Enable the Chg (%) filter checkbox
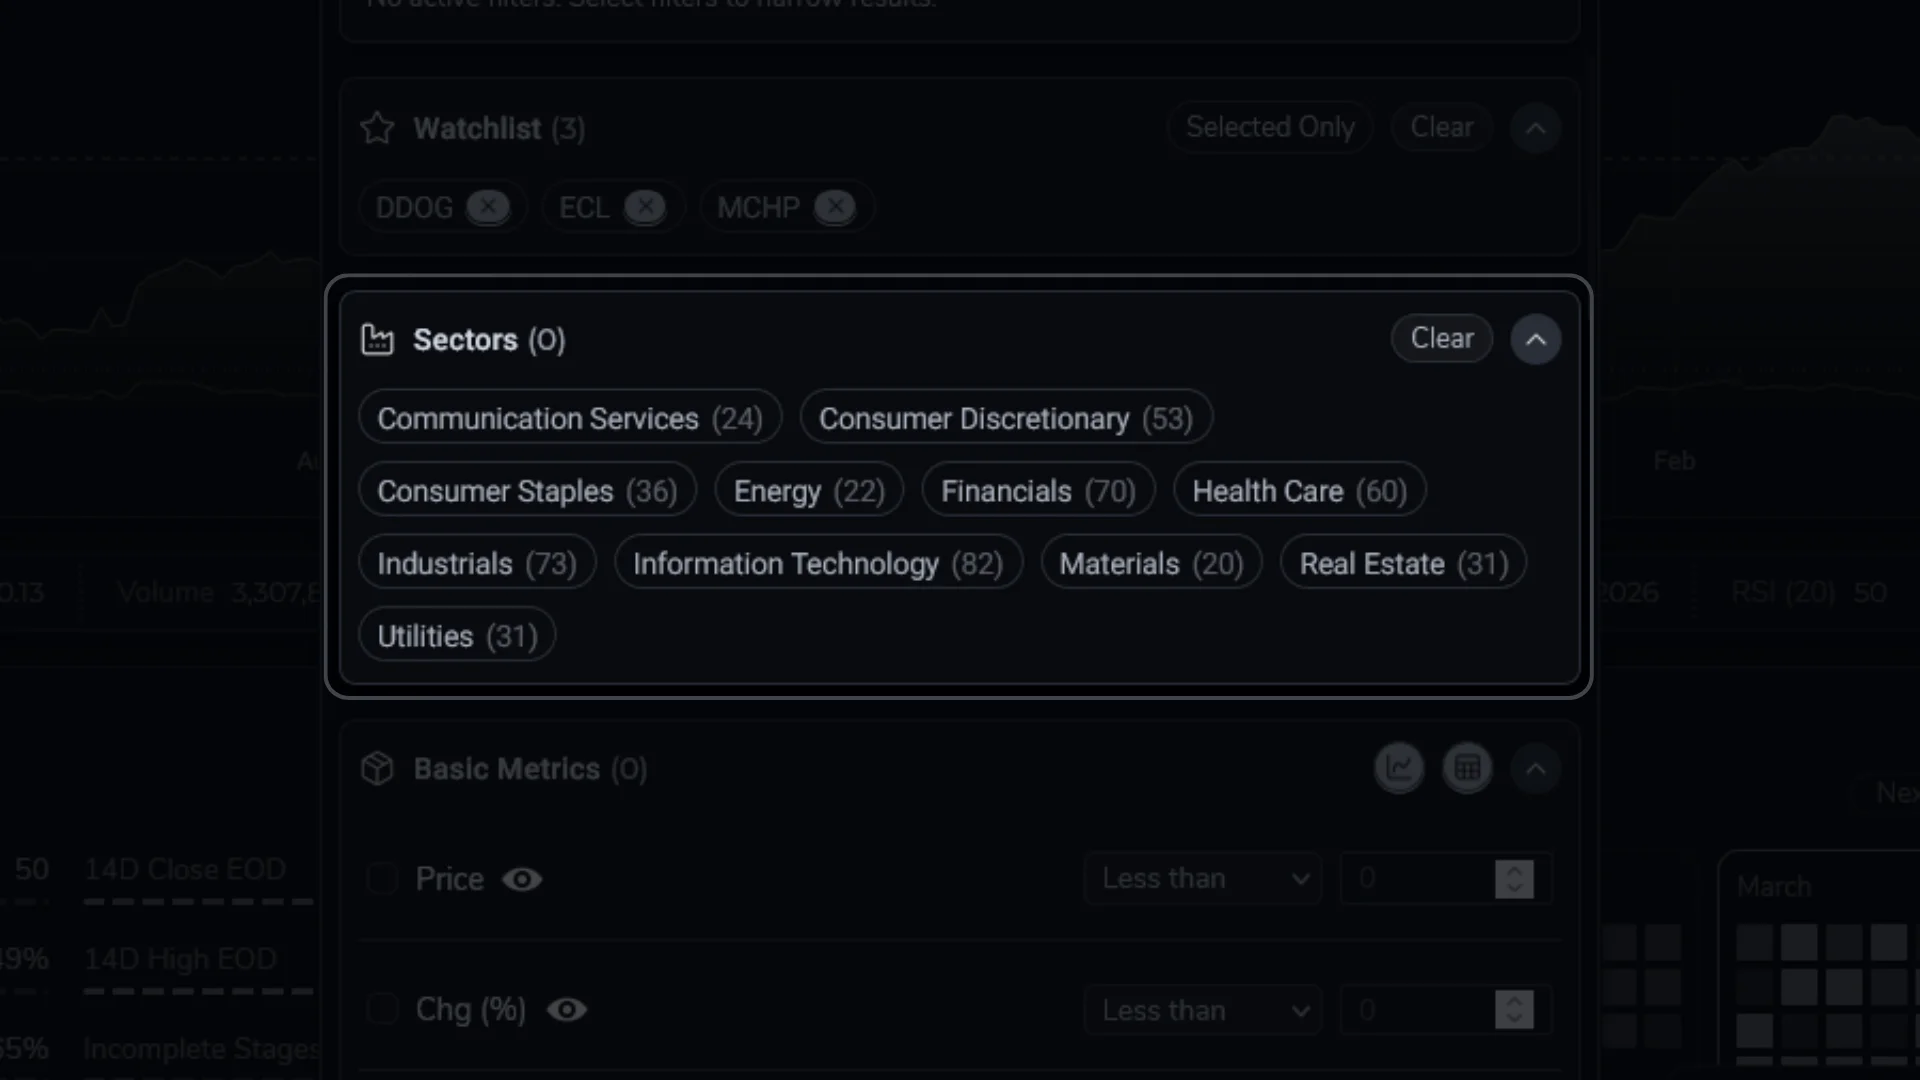 click(x=382, y=1010)
